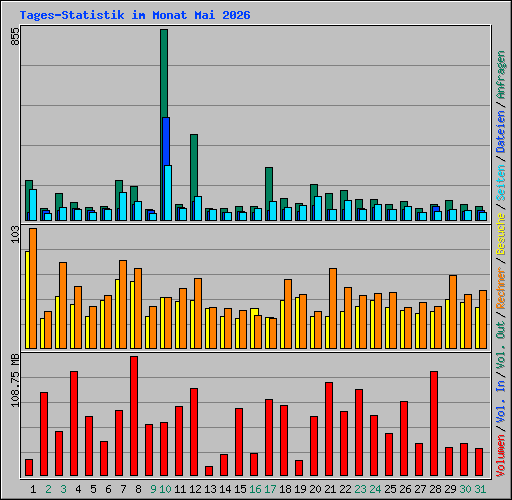Image resolution: width=512 pixels, height=500 pixels.
Task: Click the red Volumen bar for day 8
Action: pos(134,416)
